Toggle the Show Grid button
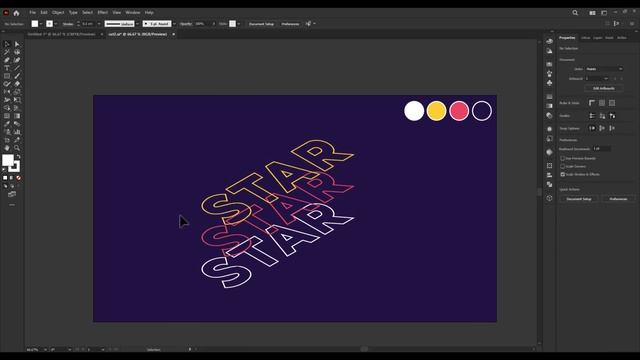 click(602, 103)
